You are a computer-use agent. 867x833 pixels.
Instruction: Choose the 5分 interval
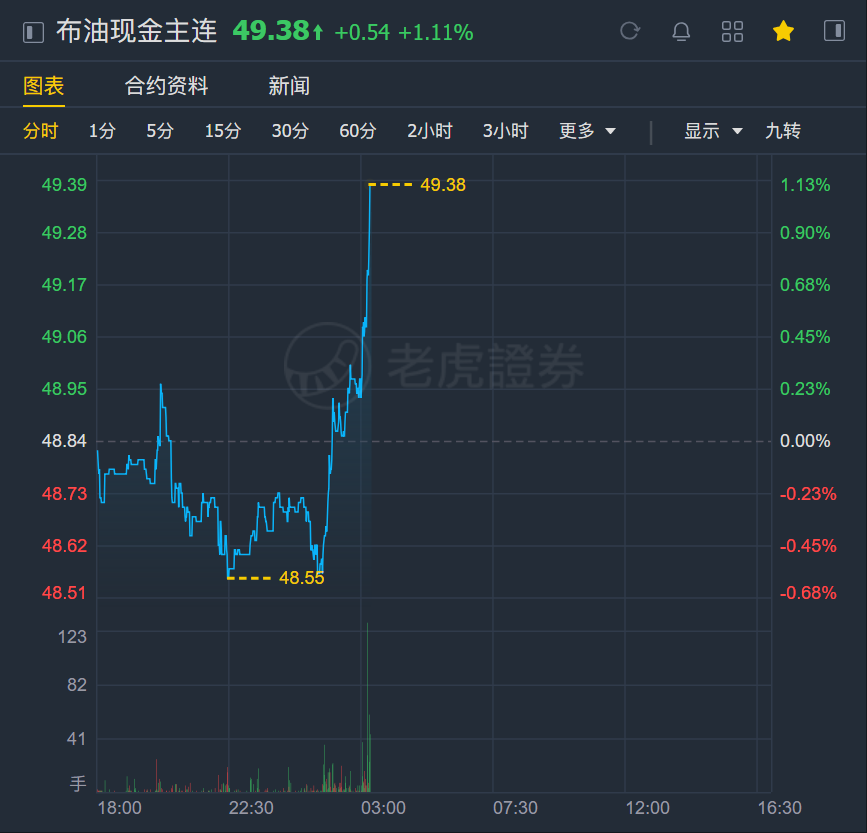point(159,131)
